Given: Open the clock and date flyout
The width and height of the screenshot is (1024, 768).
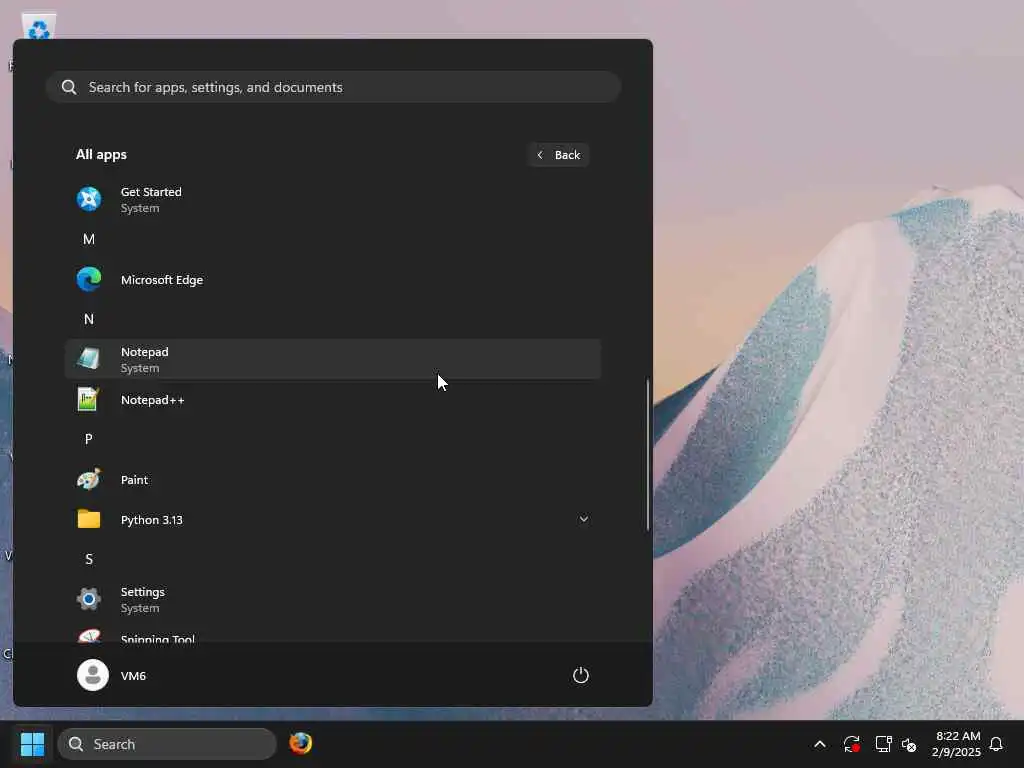Looking at the screenshot, I should click(957, 744).
